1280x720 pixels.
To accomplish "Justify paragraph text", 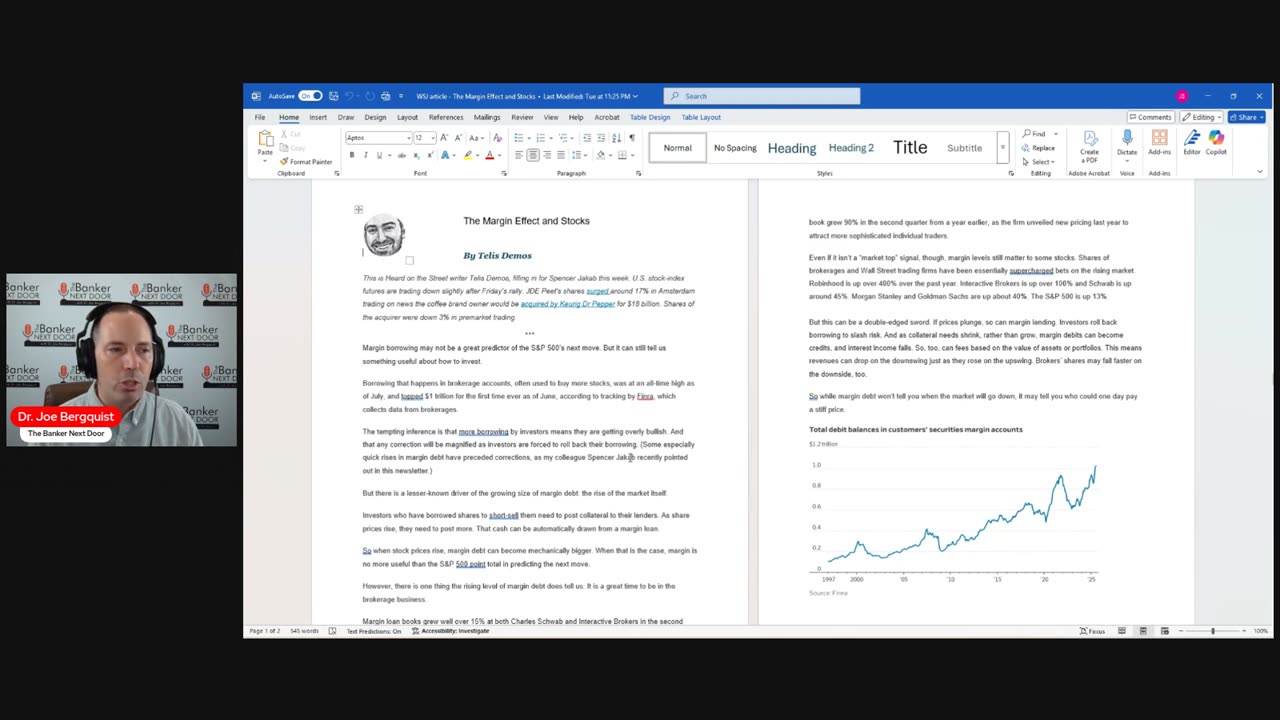I will (560, 155).
